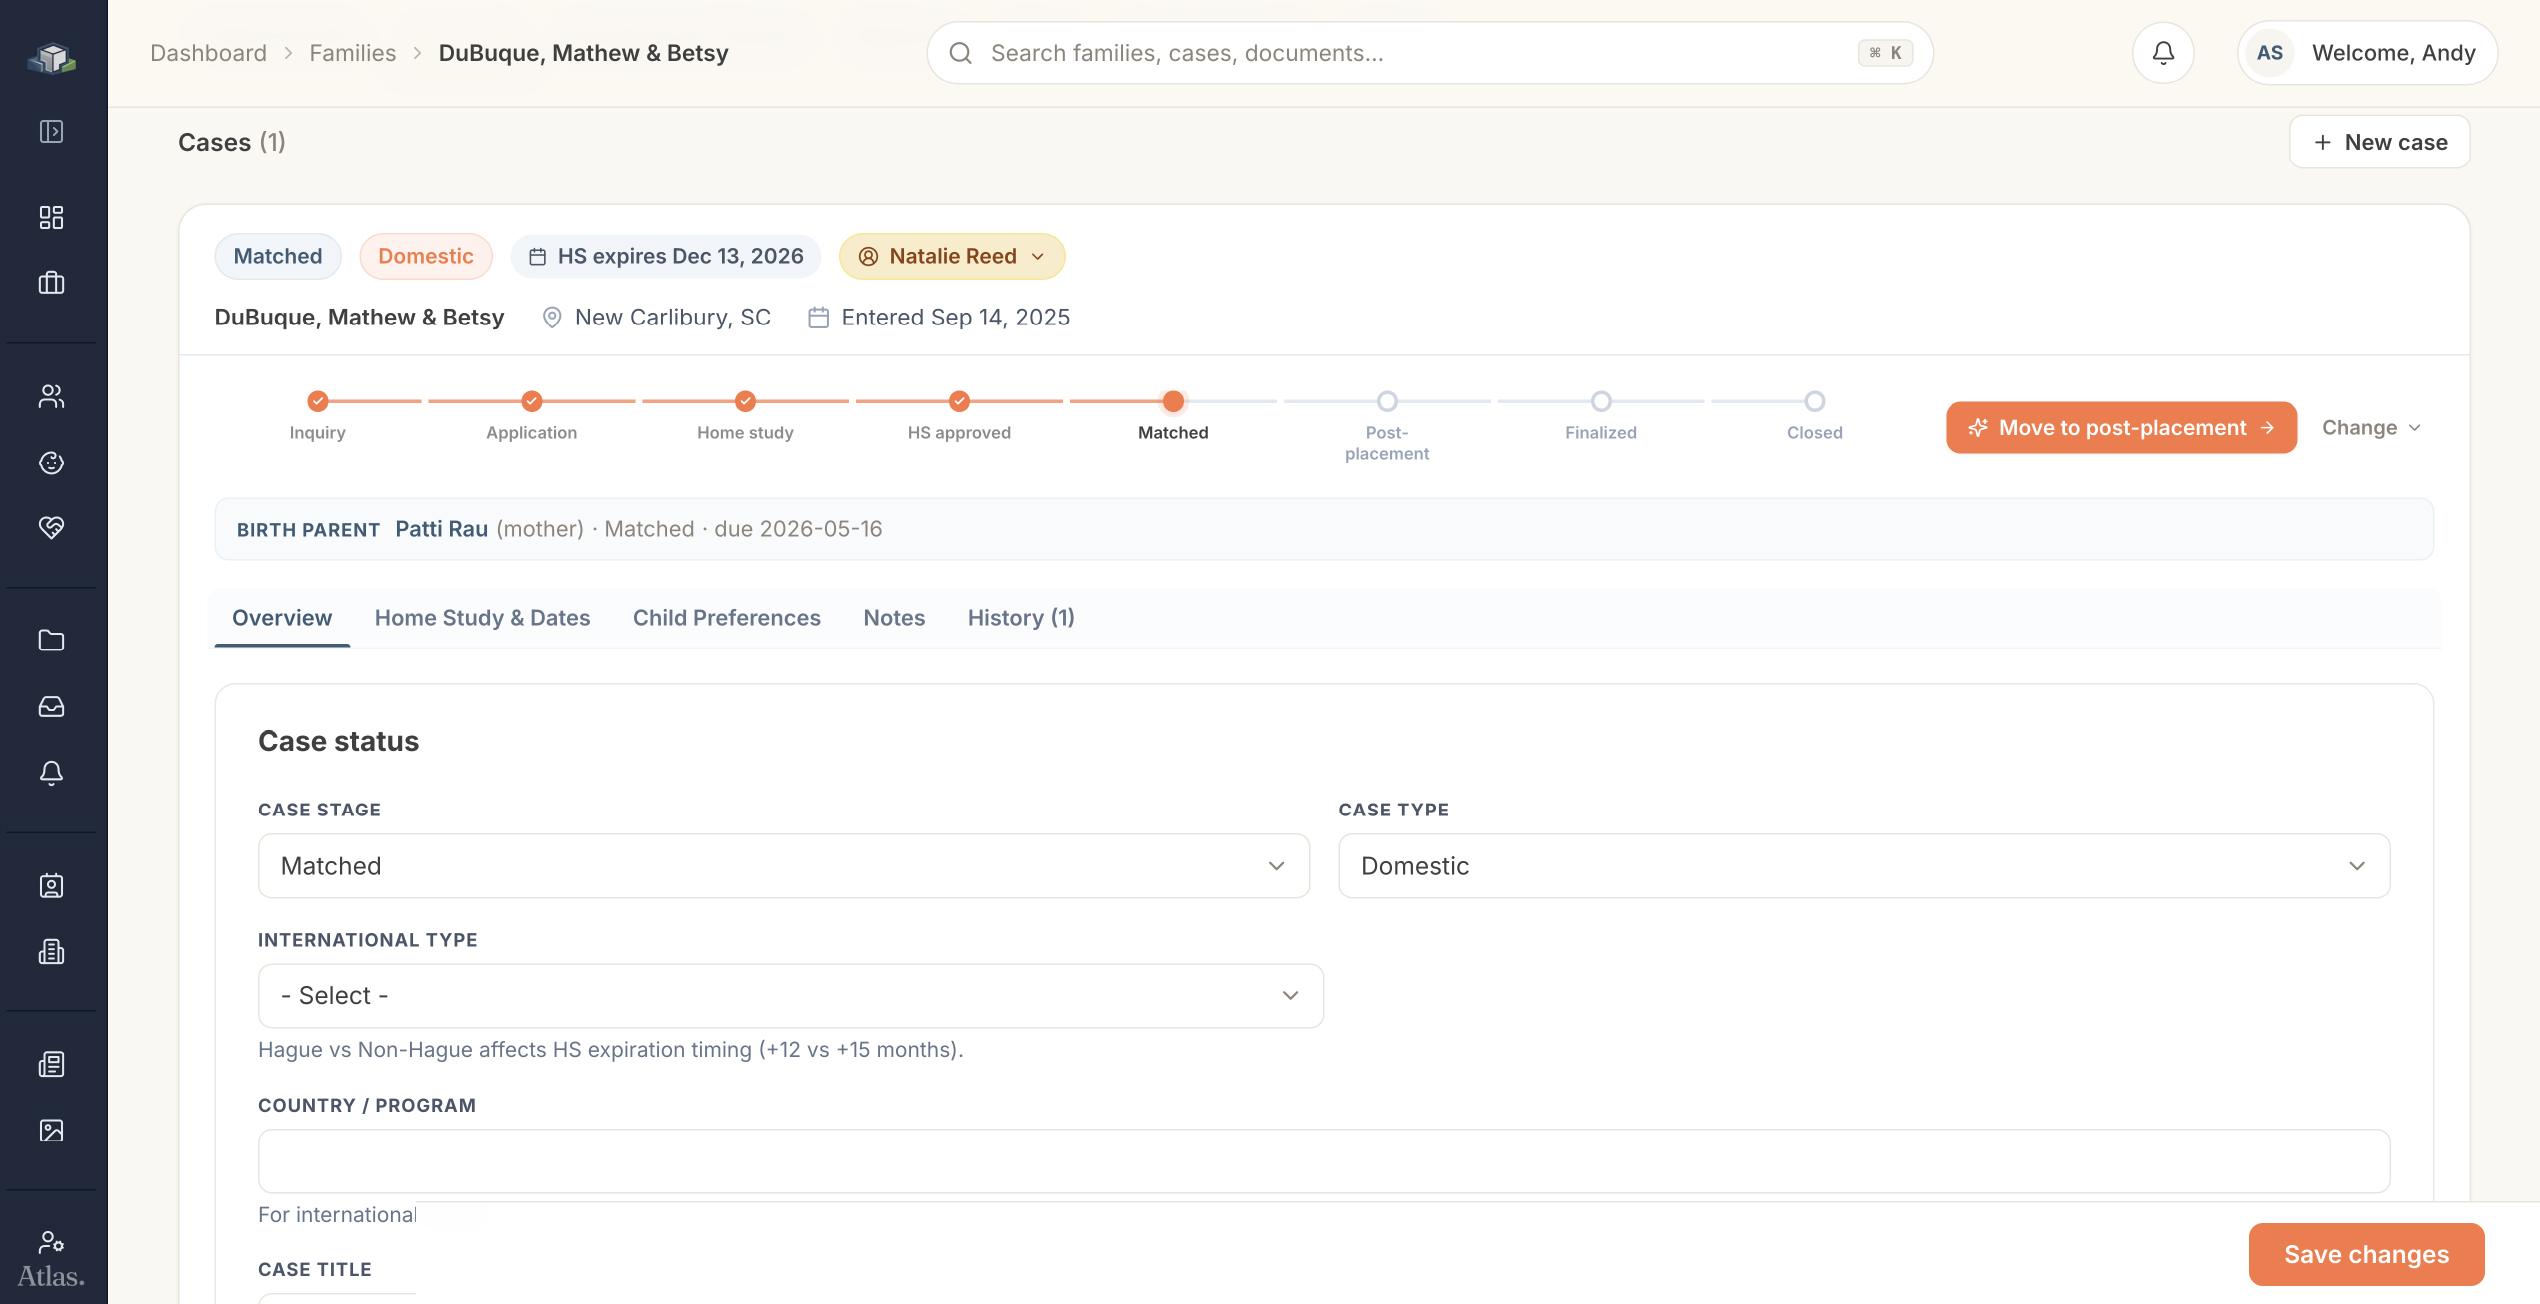
Task: Open the contact badge icon in sidebar
Action: 52,885
